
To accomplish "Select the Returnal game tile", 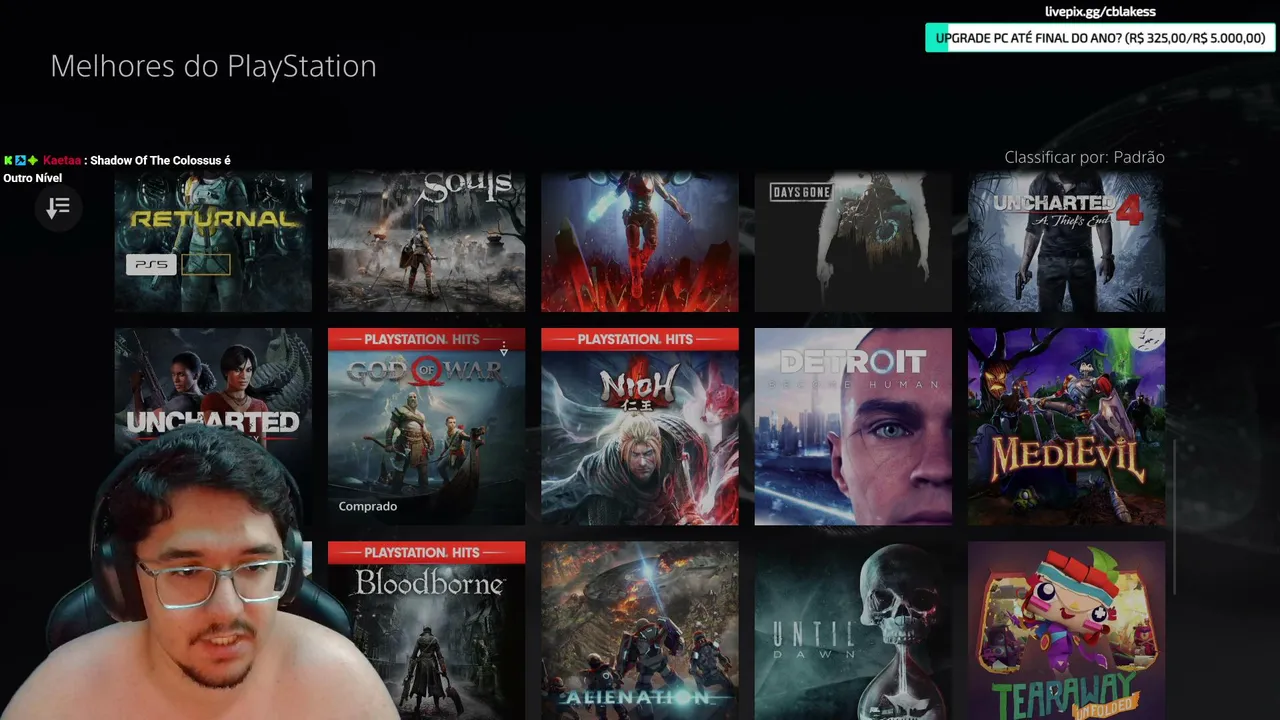I will click(x=213, y=241).
